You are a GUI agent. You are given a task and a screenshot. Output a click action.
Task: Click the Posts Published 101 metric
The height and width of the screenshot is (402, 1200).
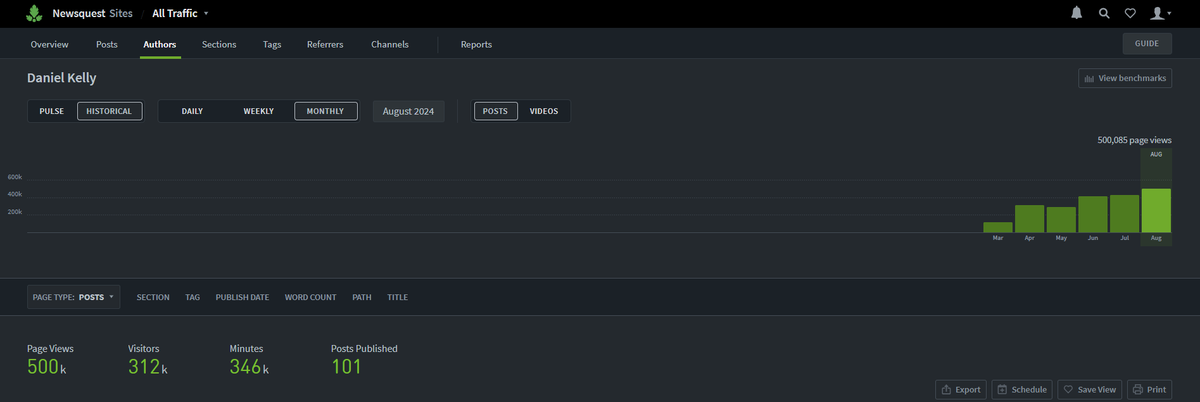pyautogui.click(x=364, y=360)
